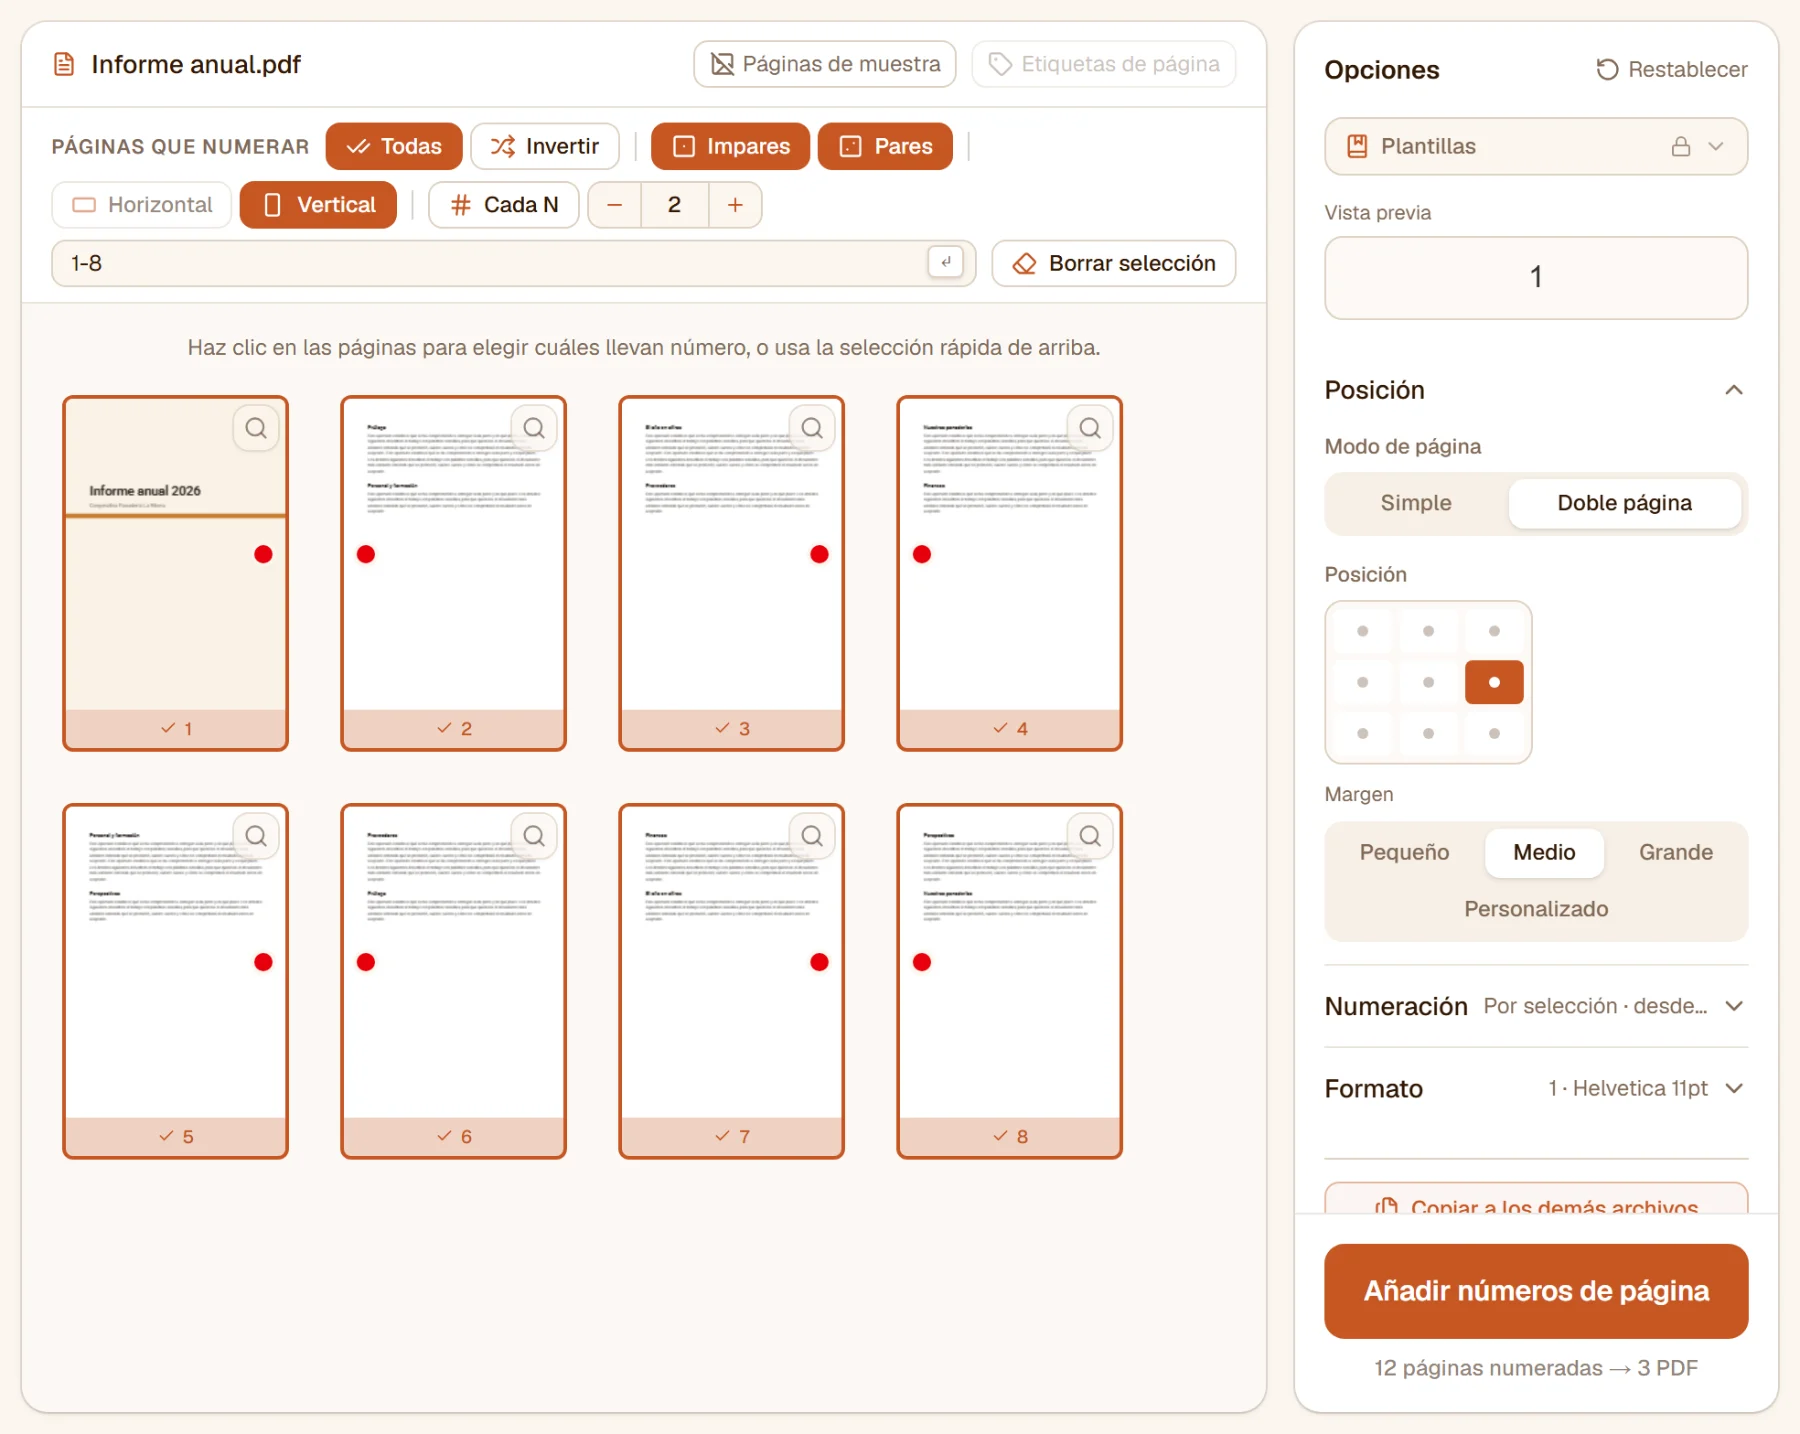The width and height of the screenshot is (1800, 1434).
Task: Preview page 4 using its magnifier icon
Action: pyautogui.click(x=1090, y=428)
